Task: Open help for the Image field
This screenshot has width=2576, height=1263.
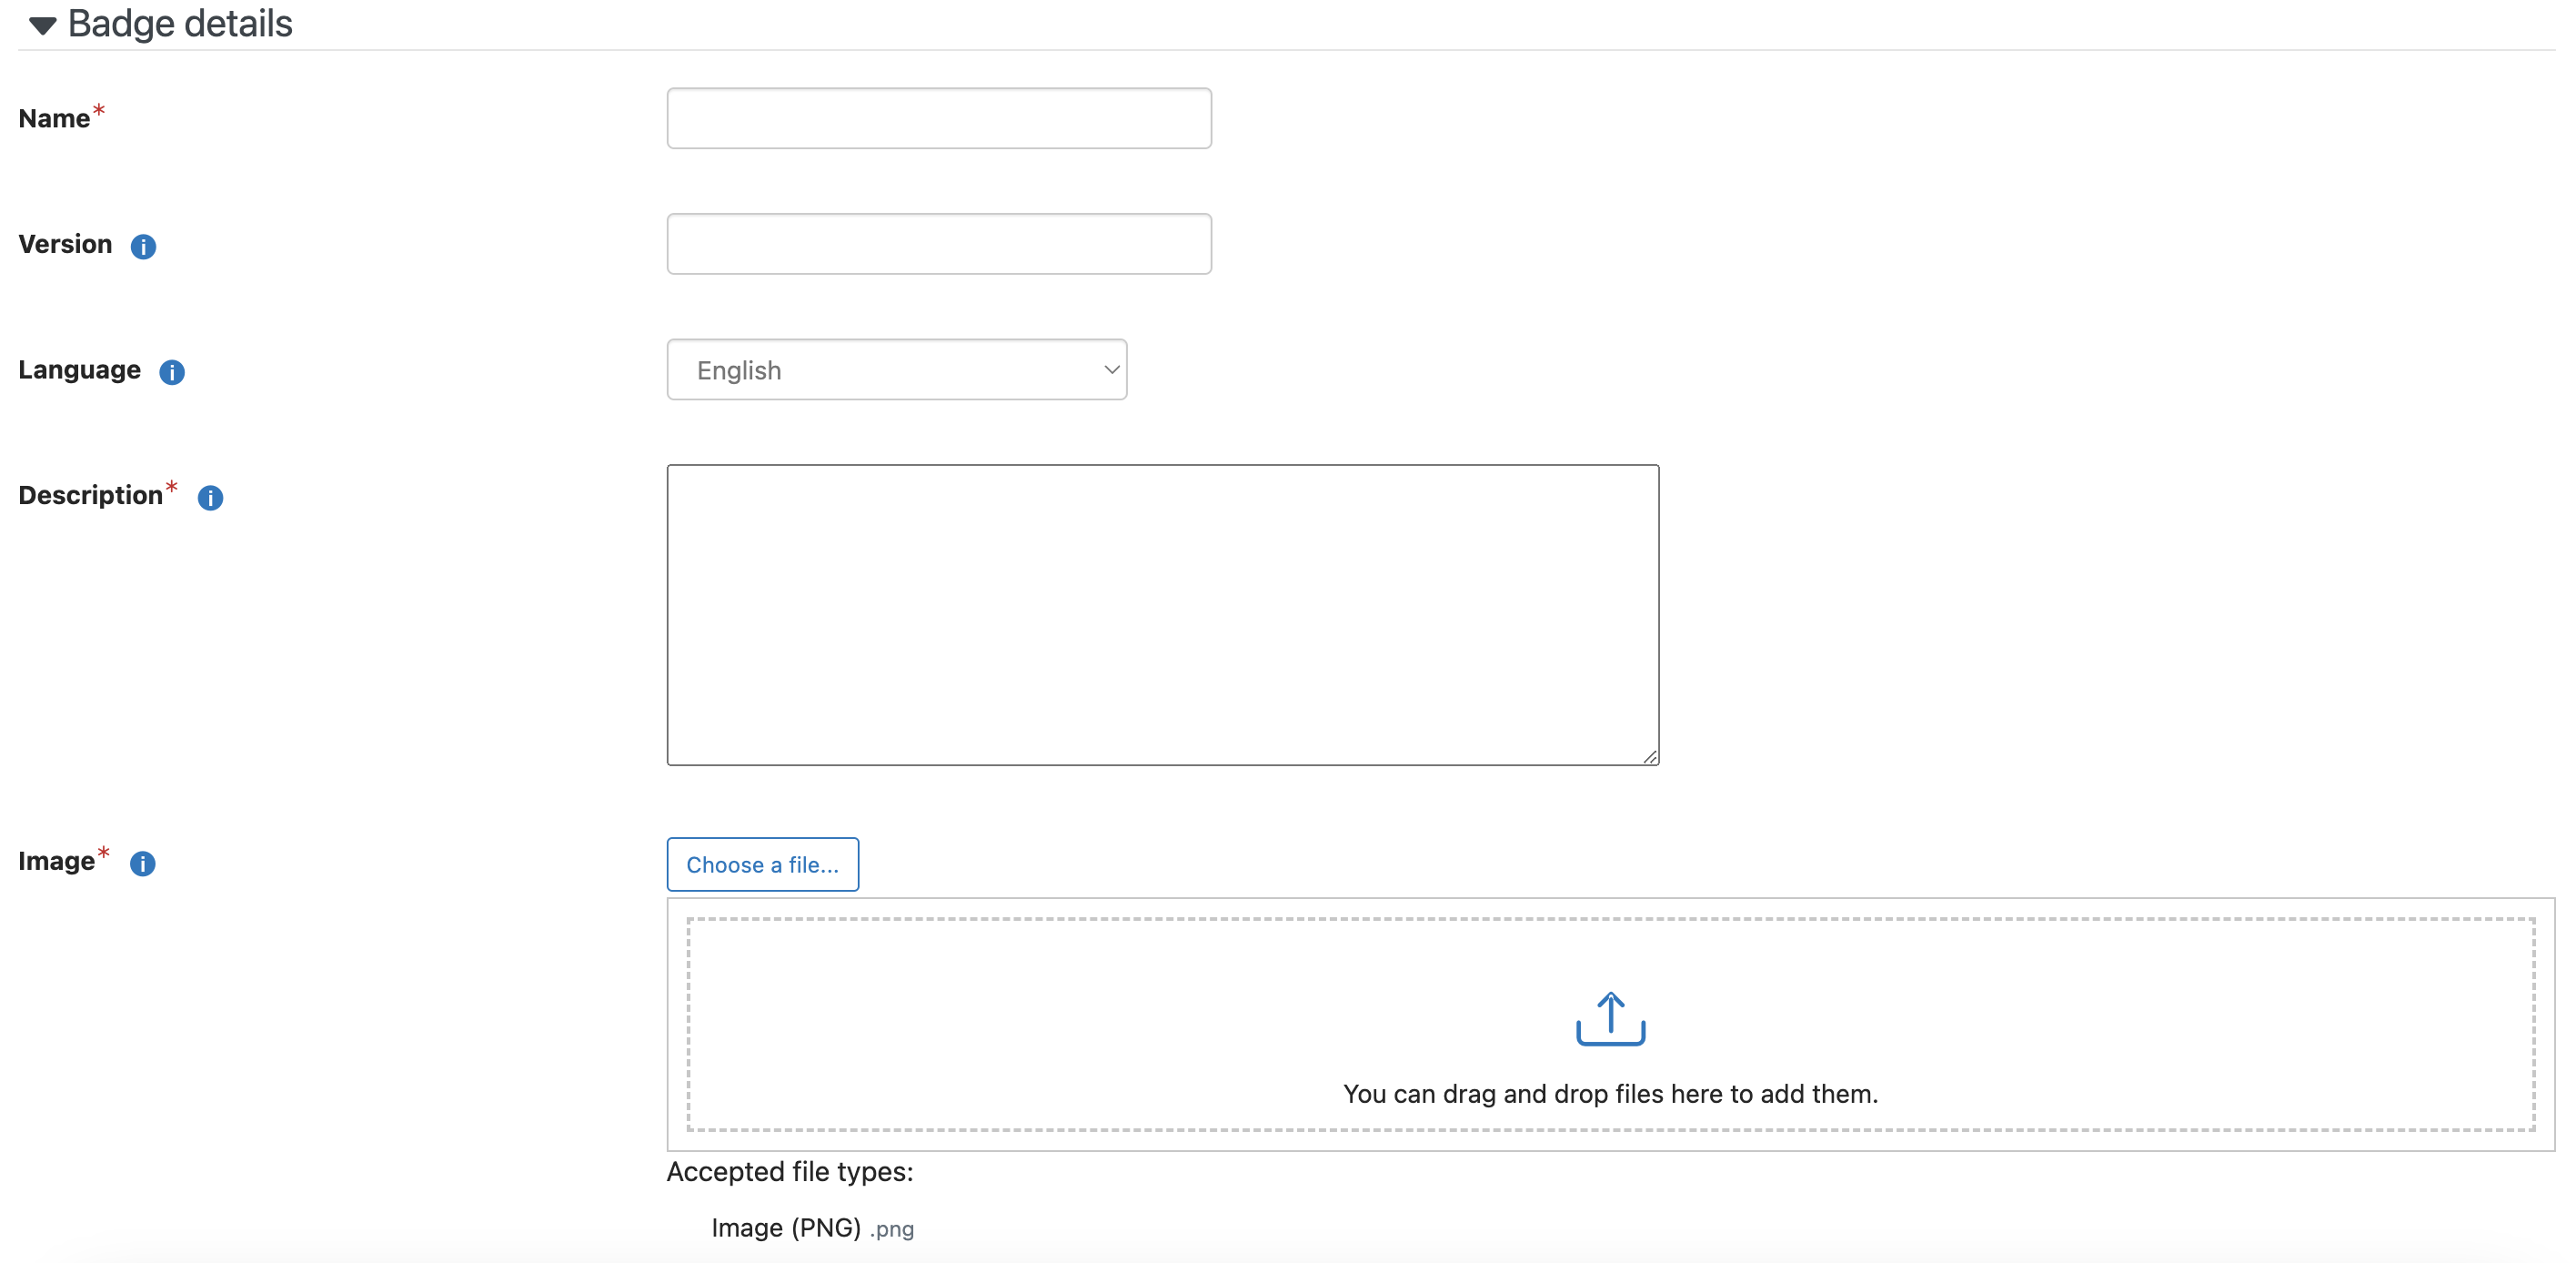Action: point(143,863)
